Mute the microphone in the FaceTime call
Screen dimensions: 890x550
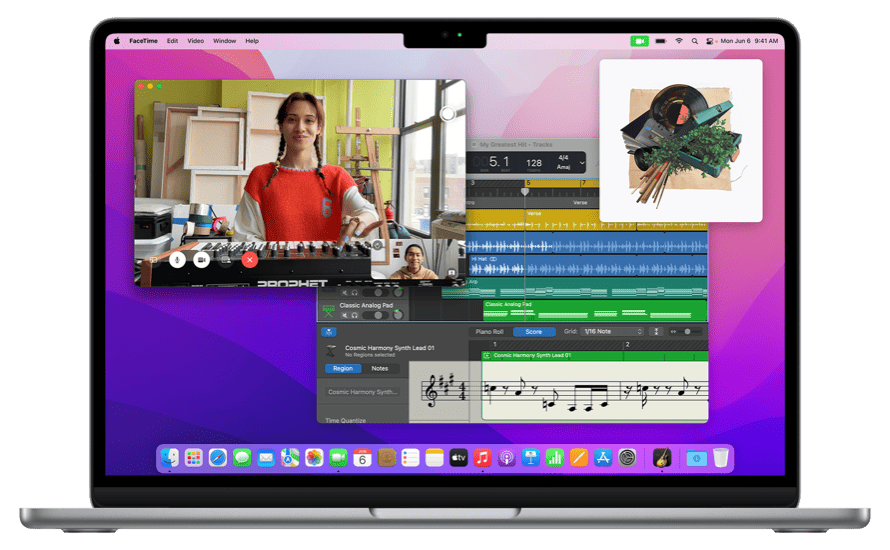177,260
